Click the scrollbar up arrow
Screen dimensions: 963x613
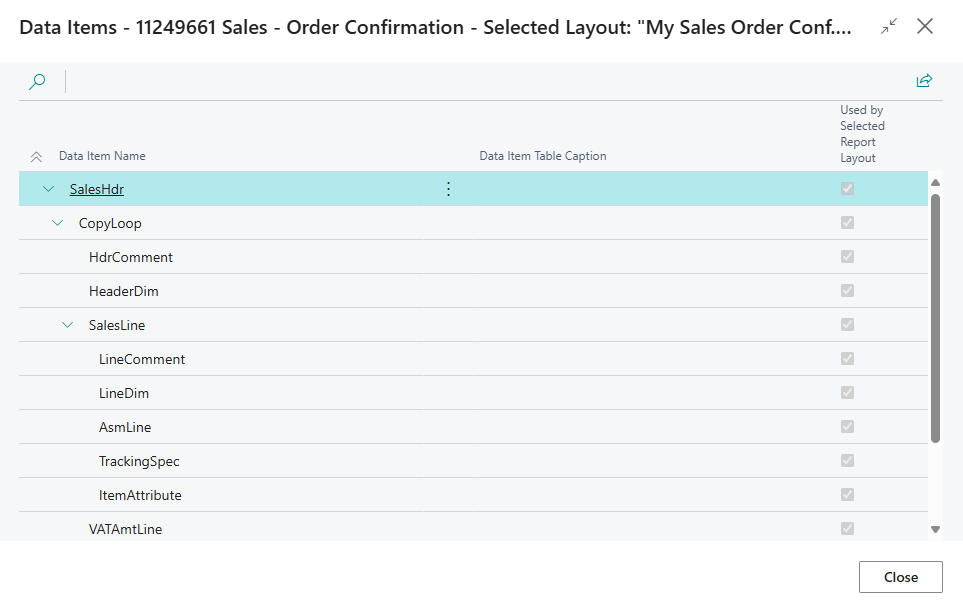935,182
